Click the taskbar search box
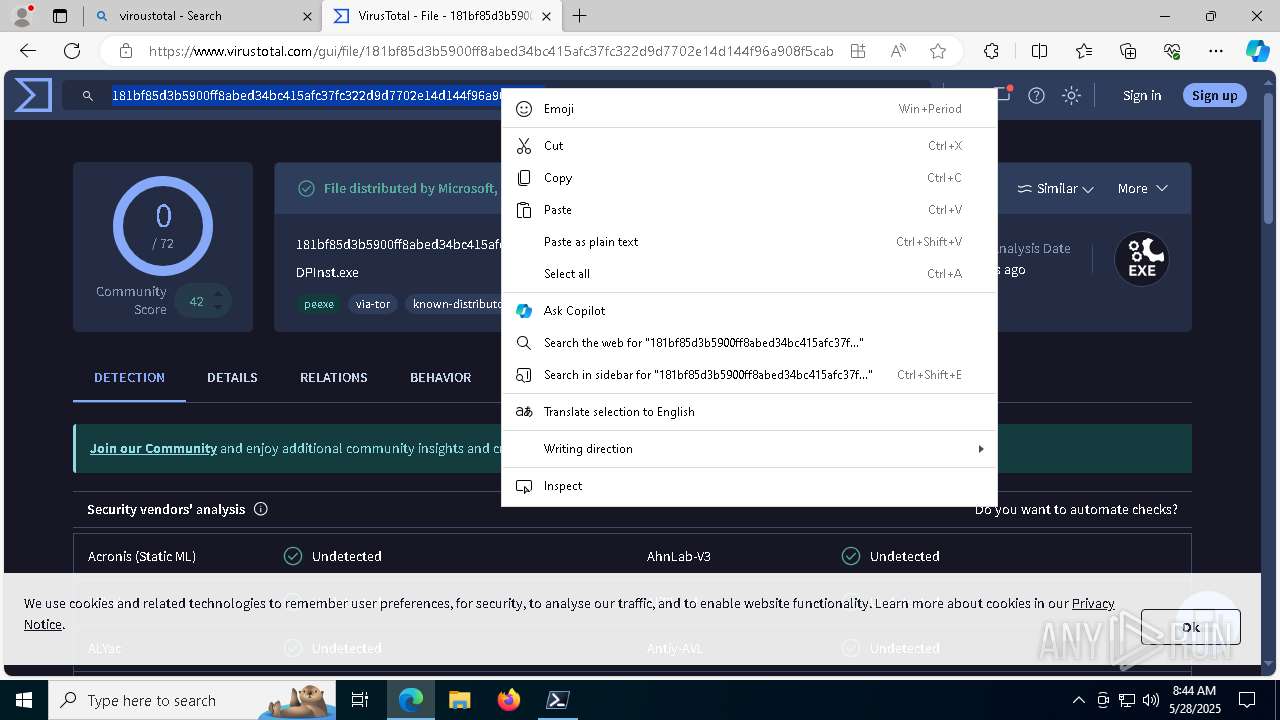This screenshot has width=1280, height=720. click(192, 700)
